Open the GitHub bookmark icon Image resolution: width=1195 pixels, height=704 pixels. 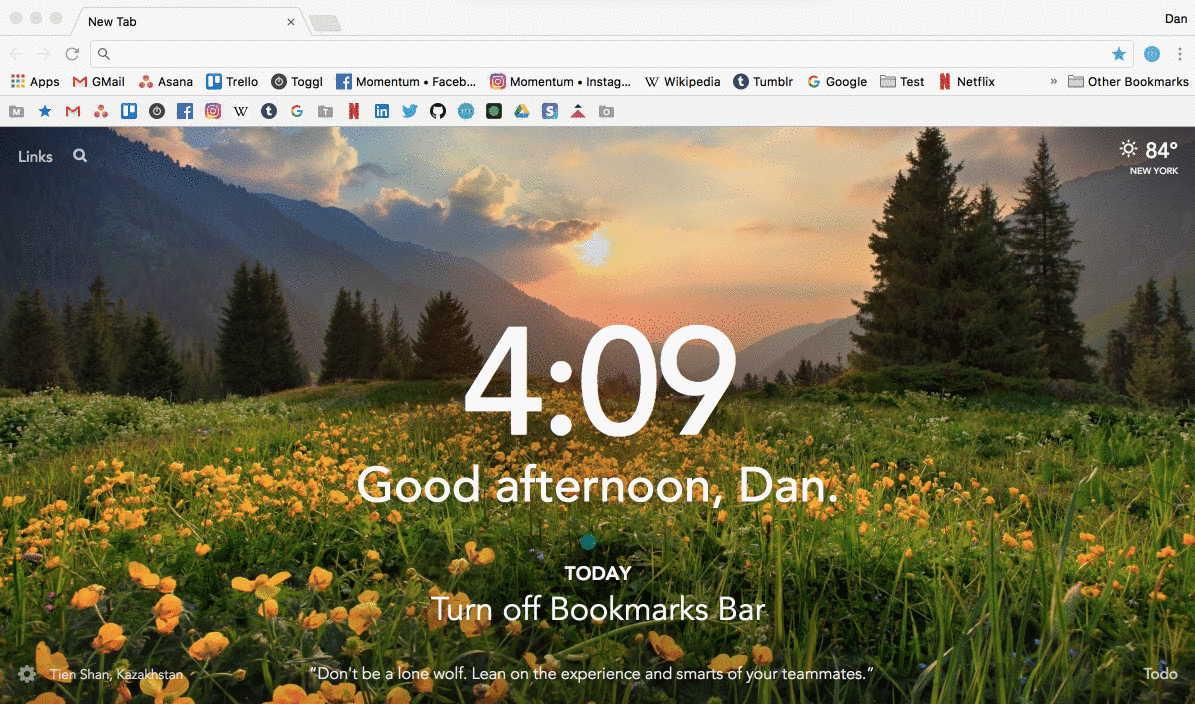(x=437, y=111)
